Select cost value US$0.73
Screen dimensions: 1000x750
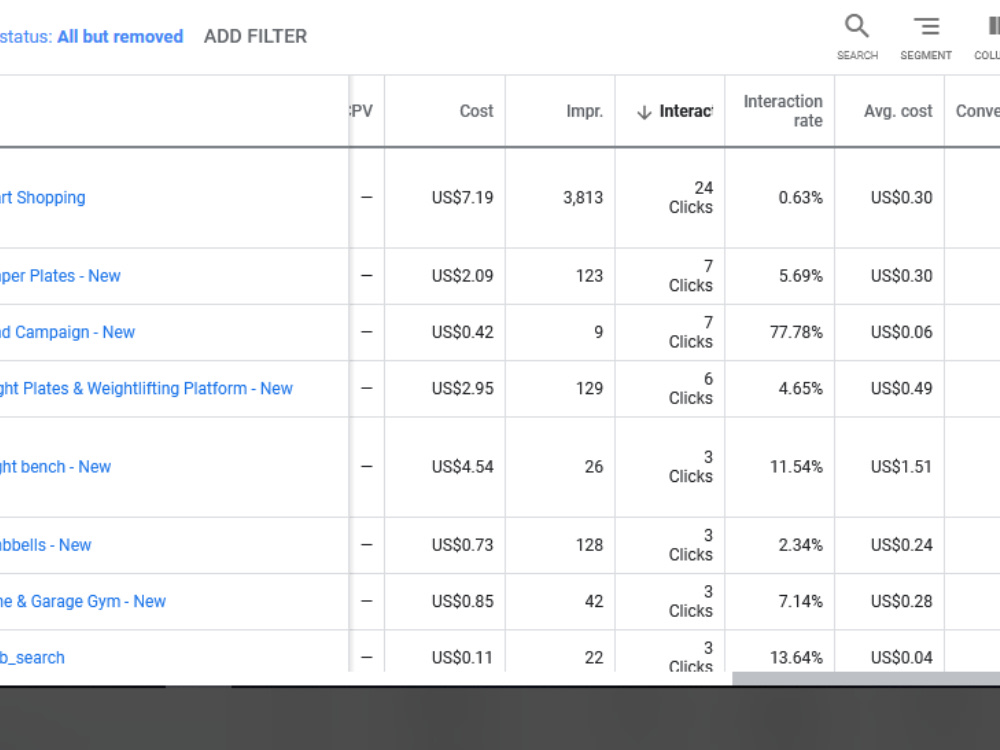(462, 545)
